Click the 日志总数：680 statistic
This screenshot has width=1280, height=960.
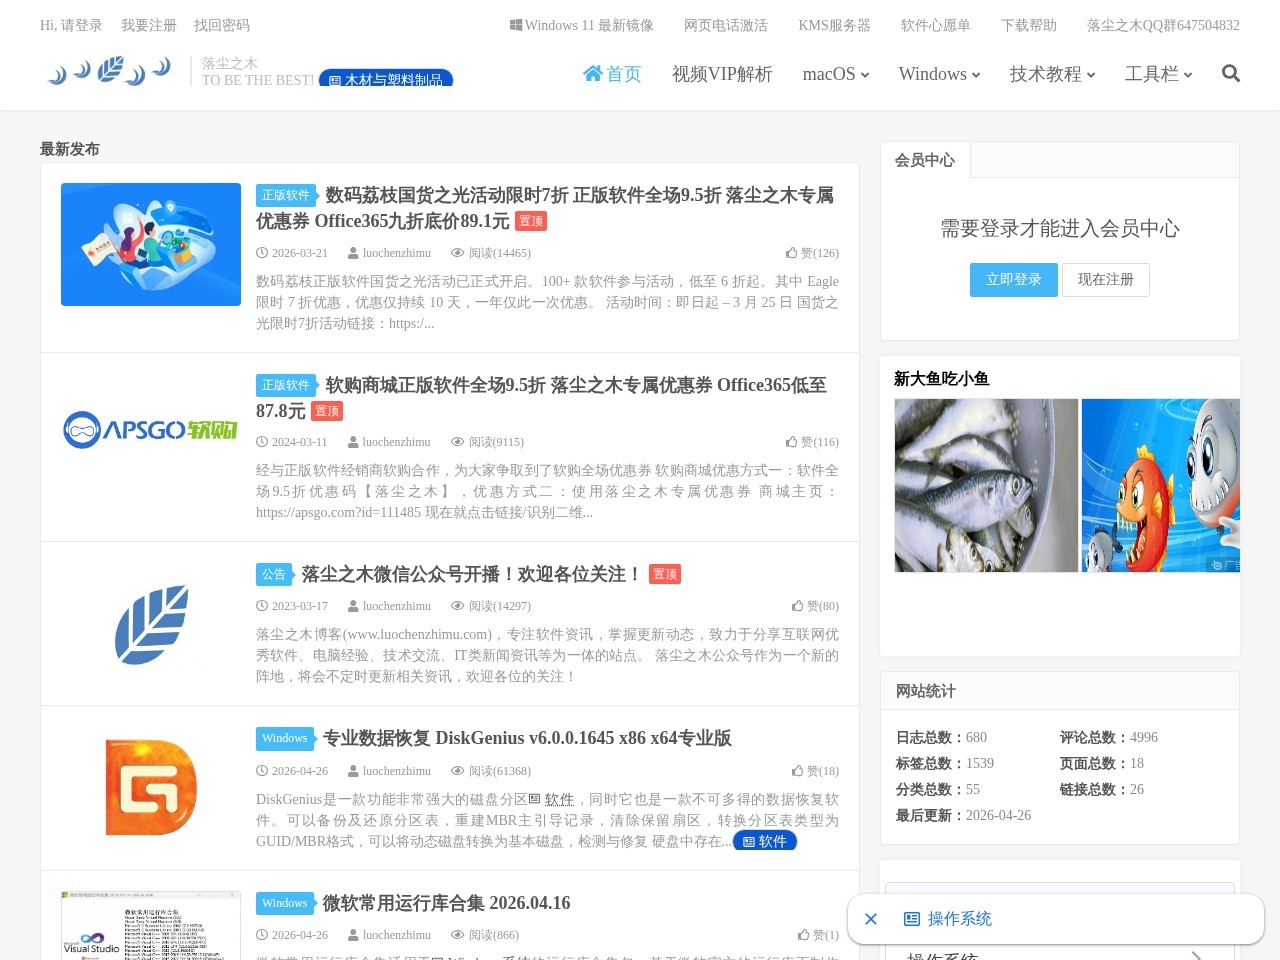tap(941, 737)
